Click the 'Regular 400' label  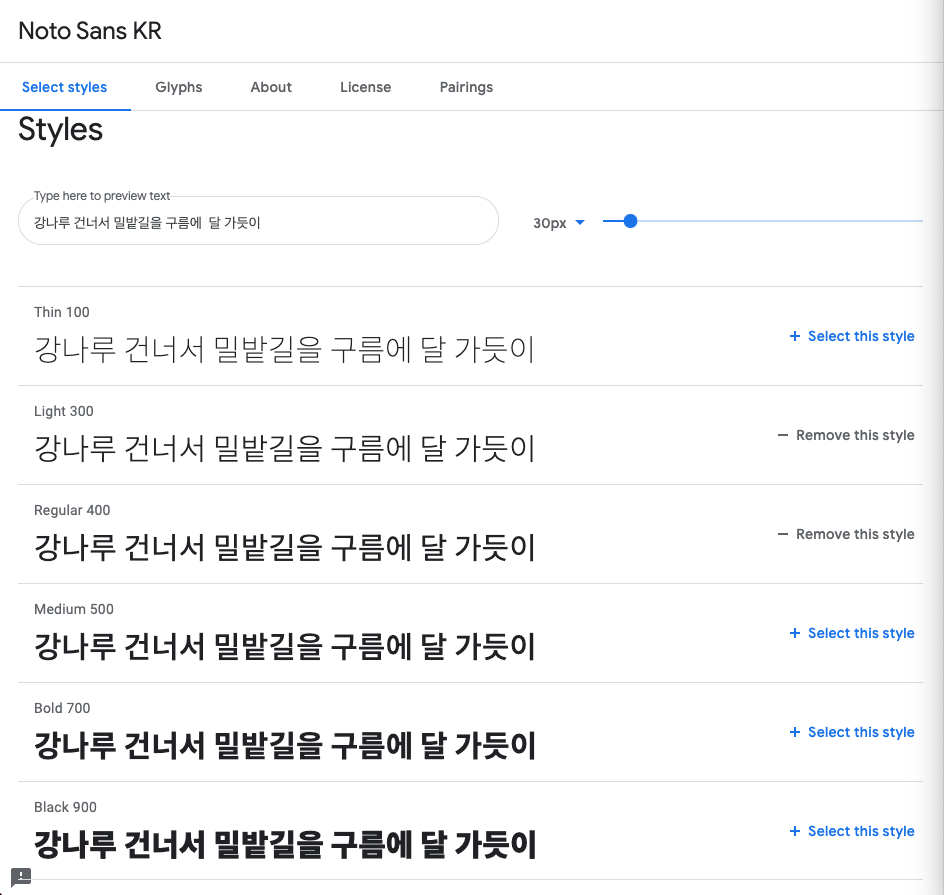point(72,510)
